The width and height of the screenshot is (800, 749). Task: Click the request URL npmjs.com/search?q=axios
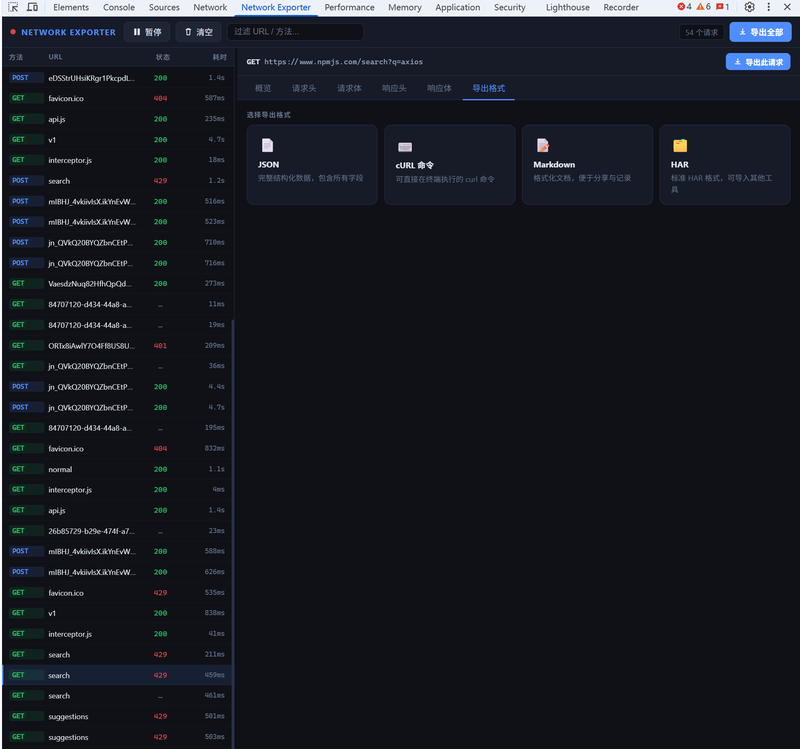point(343,62)
